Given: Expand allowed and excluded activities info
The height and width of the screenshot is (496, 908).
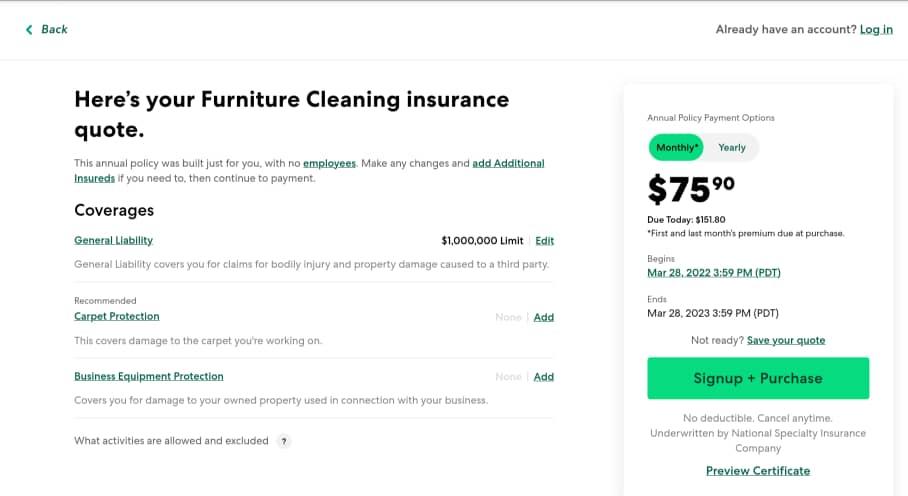Looking at the screenshot, I should coord(171,441).
